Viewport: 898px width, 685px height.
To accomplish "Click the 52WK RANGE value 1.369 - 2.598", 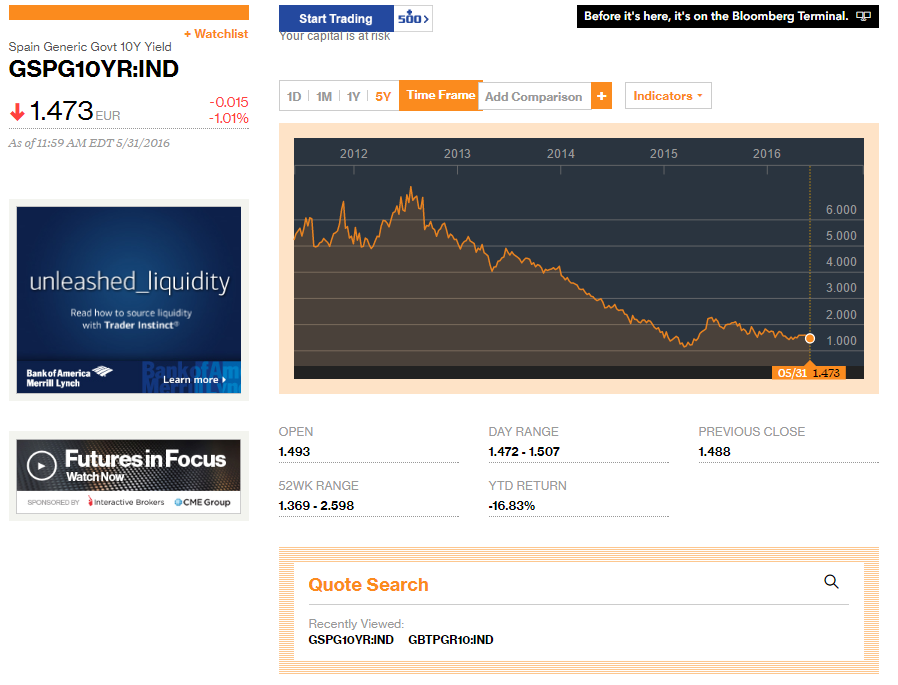I will click(x=316, y=506).
